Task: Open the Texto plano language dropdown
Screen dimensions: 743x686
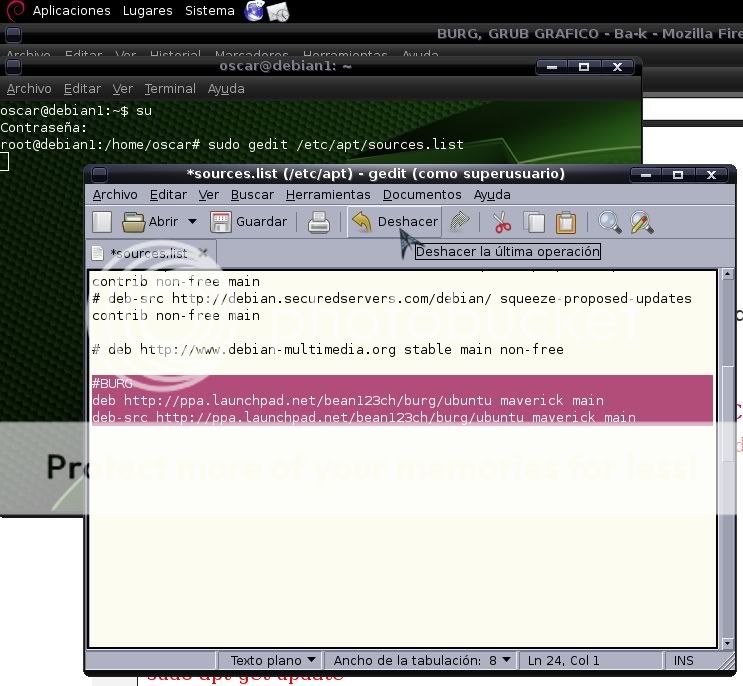Action: tap(272, 660)
